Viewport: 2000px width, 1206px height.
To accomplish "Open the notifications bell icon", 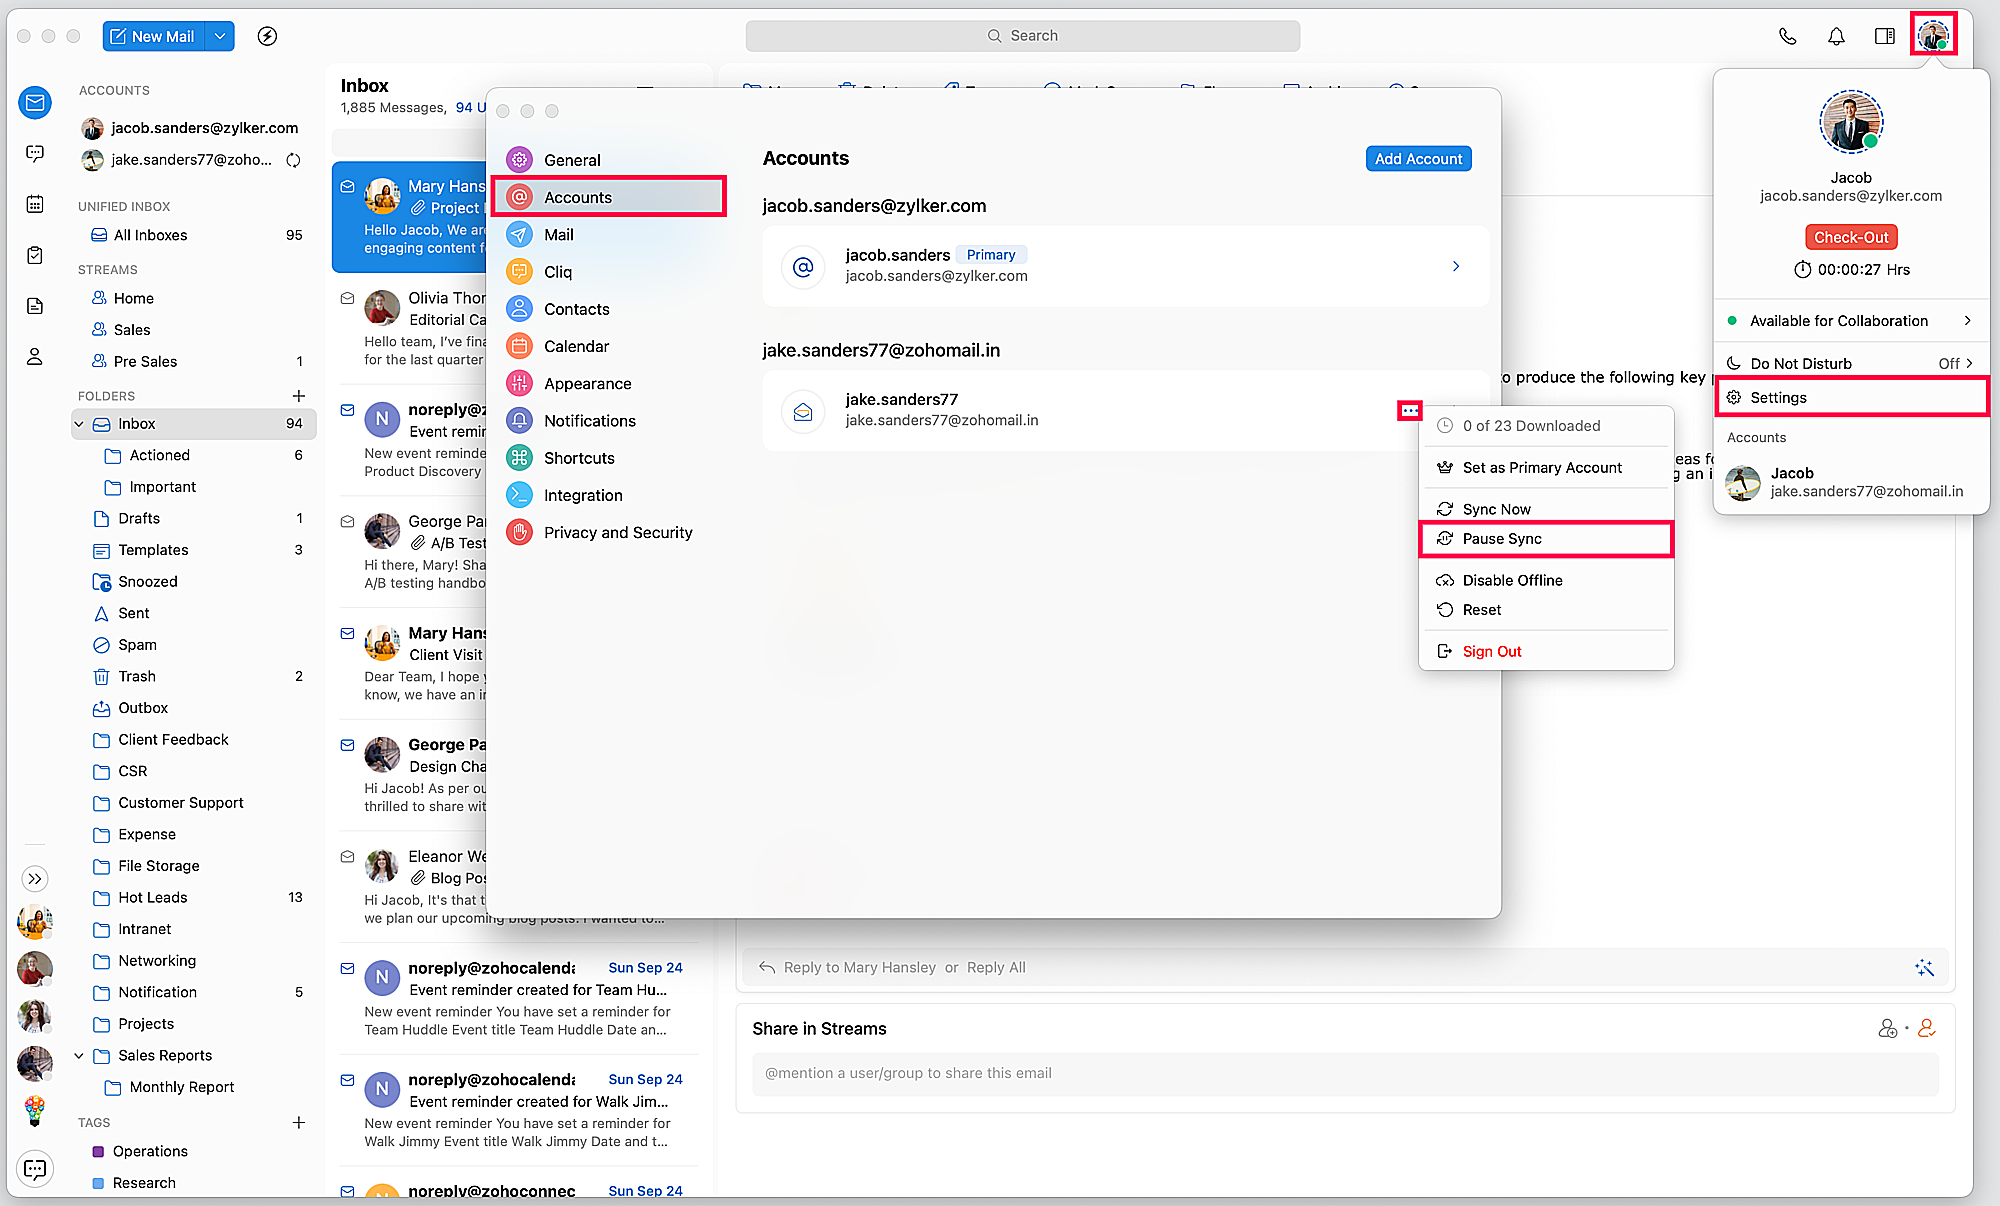I will 1836,36.
